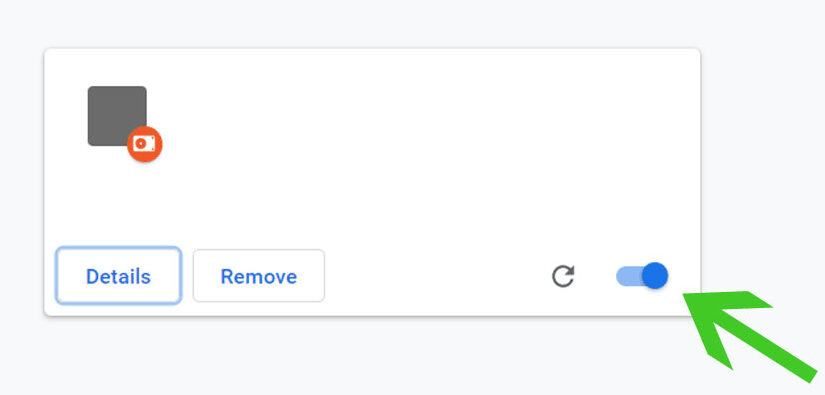This screenshot has height=395, width=825.
Task: Click the reload icon beside the toggle
Action: tap(563, 277)
